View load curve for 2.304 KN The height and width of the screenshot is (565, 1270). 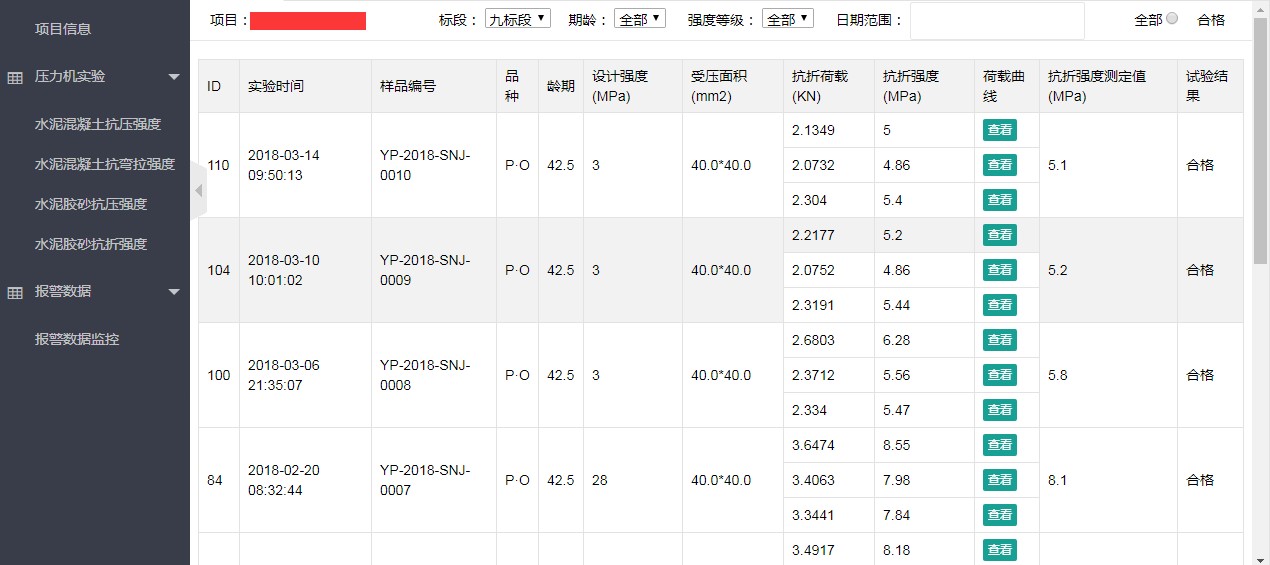point(1000,200)
